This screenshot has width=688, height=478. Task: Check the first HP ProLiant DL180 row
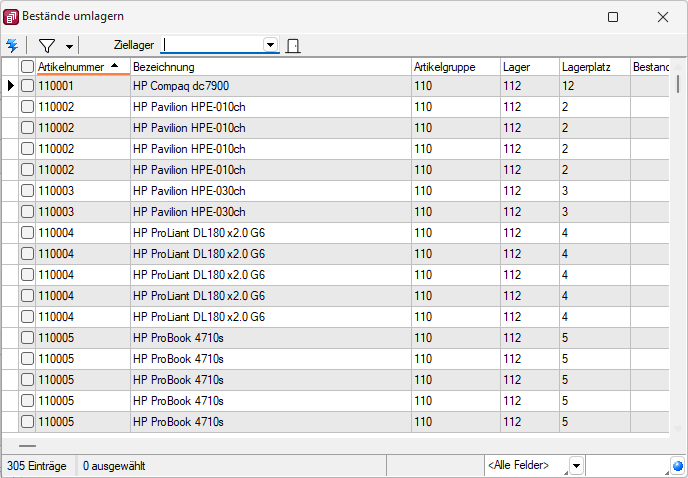coord(27,233)
